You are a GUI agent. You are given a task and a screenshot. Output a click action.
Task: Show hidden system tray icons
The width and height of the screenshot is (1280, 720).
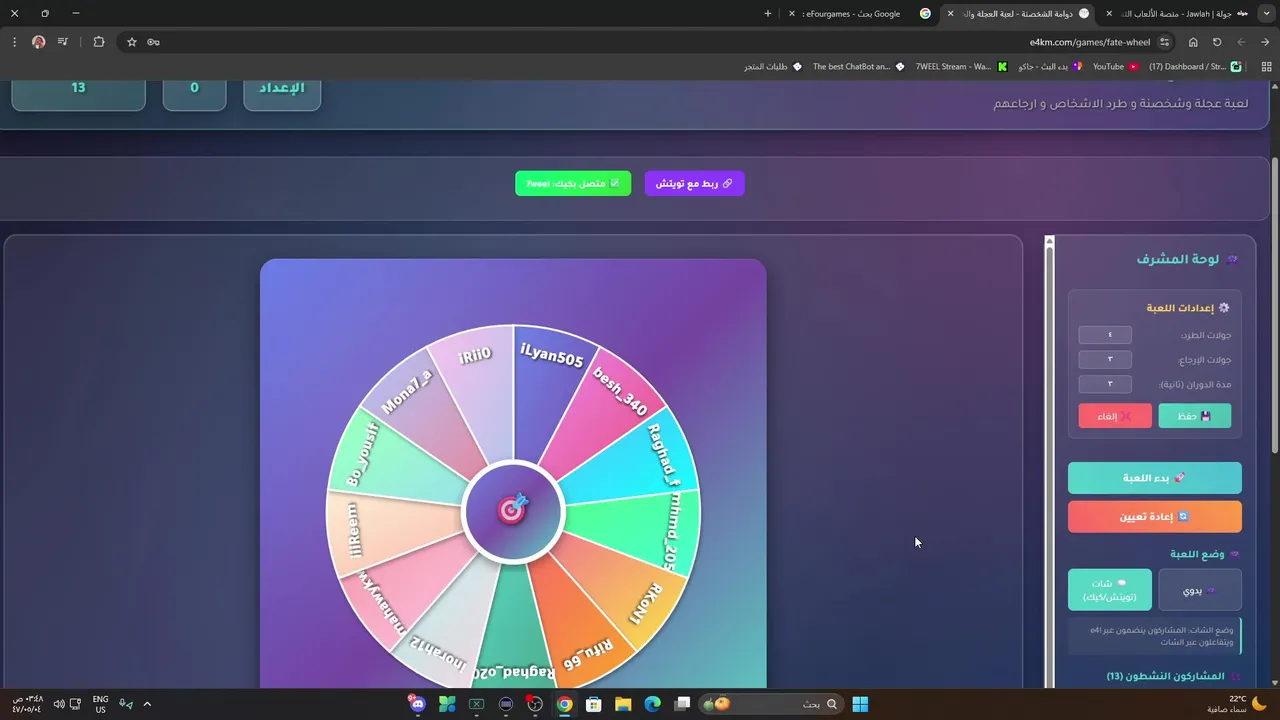tap(147, 704)
